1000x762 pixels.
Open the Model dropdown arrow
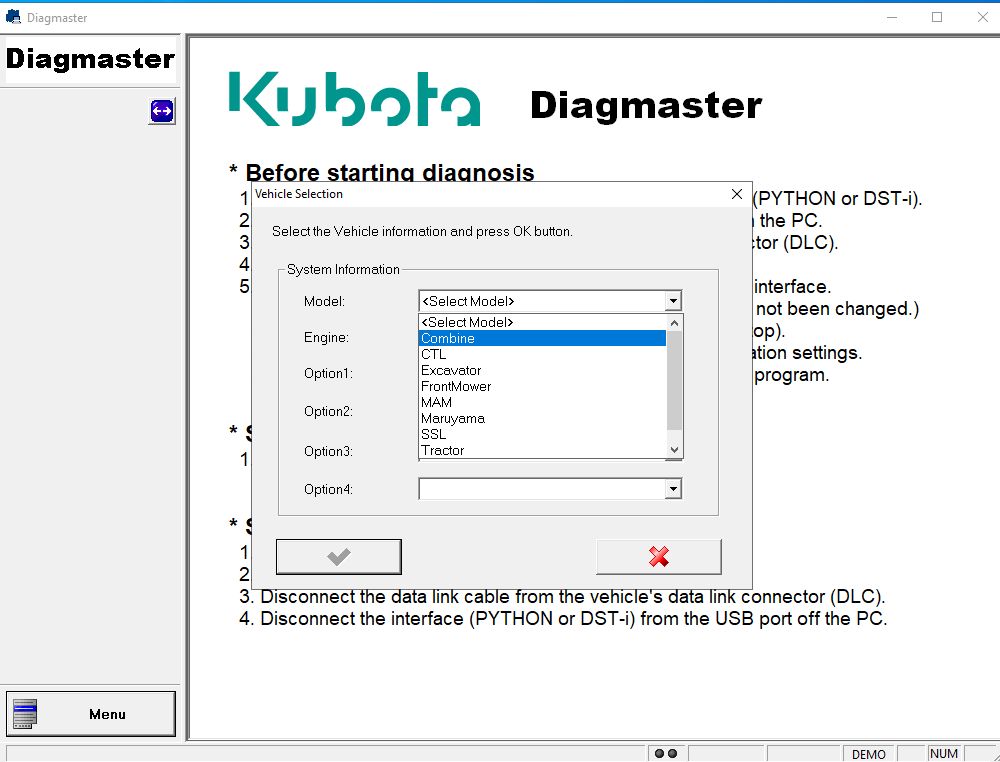(673, 301)
